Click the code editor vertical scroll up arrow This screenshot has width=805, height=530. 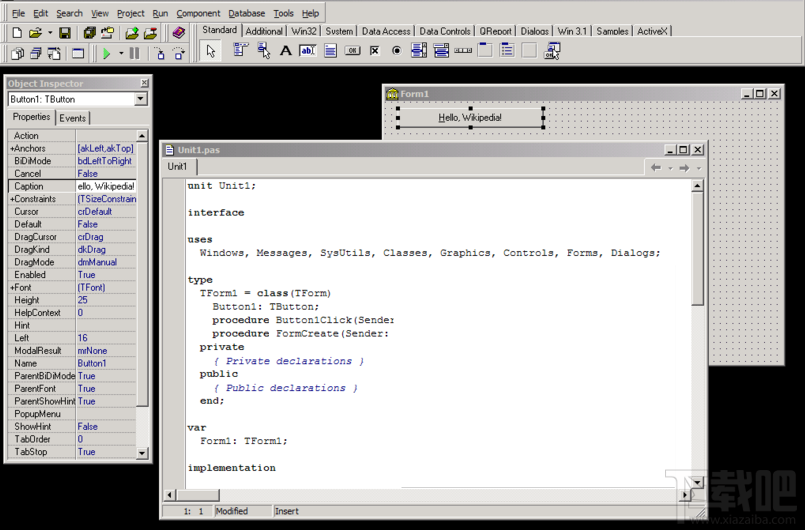click(697, 186)
